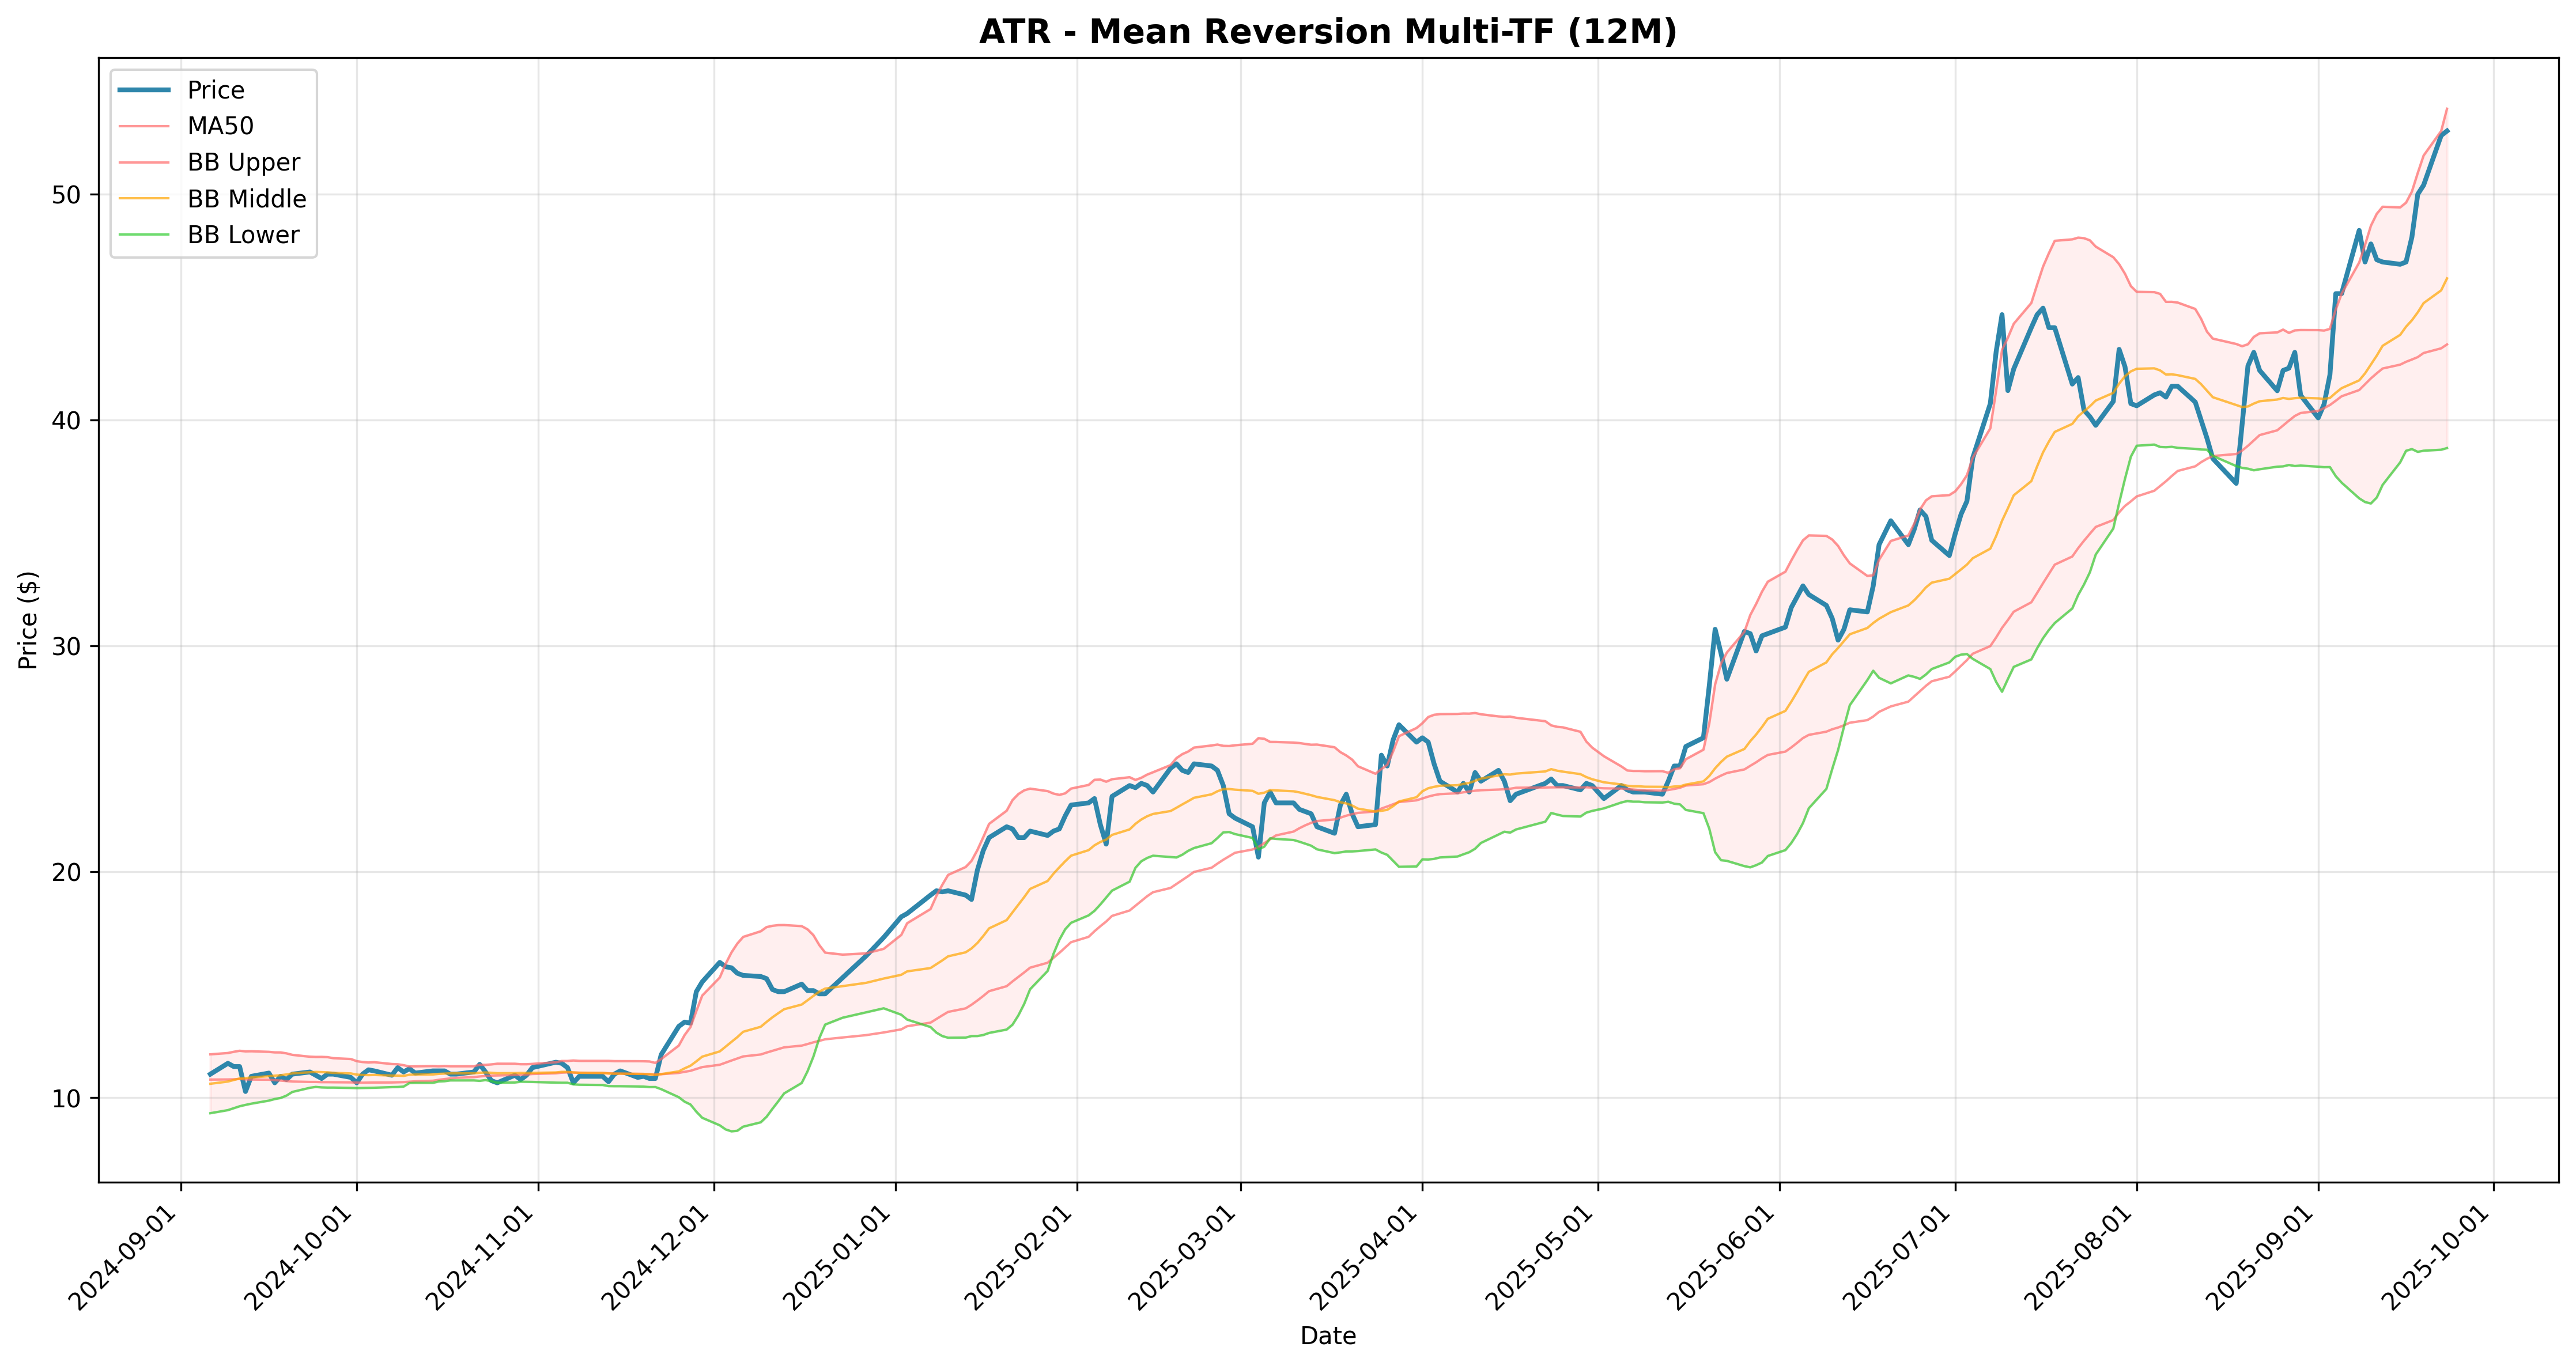Click the green BB Lower line swatch in legend

coord(144,235)
